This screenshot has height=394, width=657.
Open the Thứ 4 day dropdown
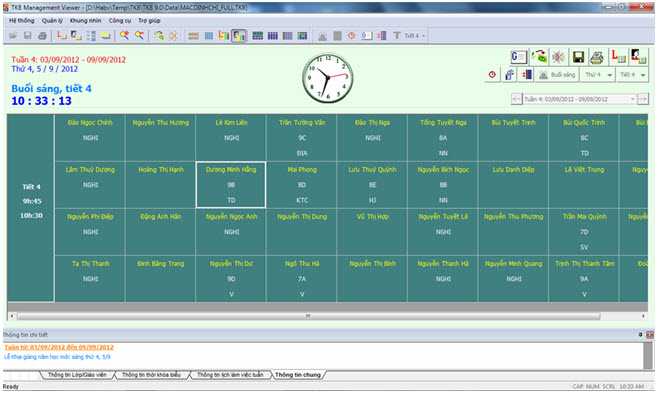click(598, 75)
